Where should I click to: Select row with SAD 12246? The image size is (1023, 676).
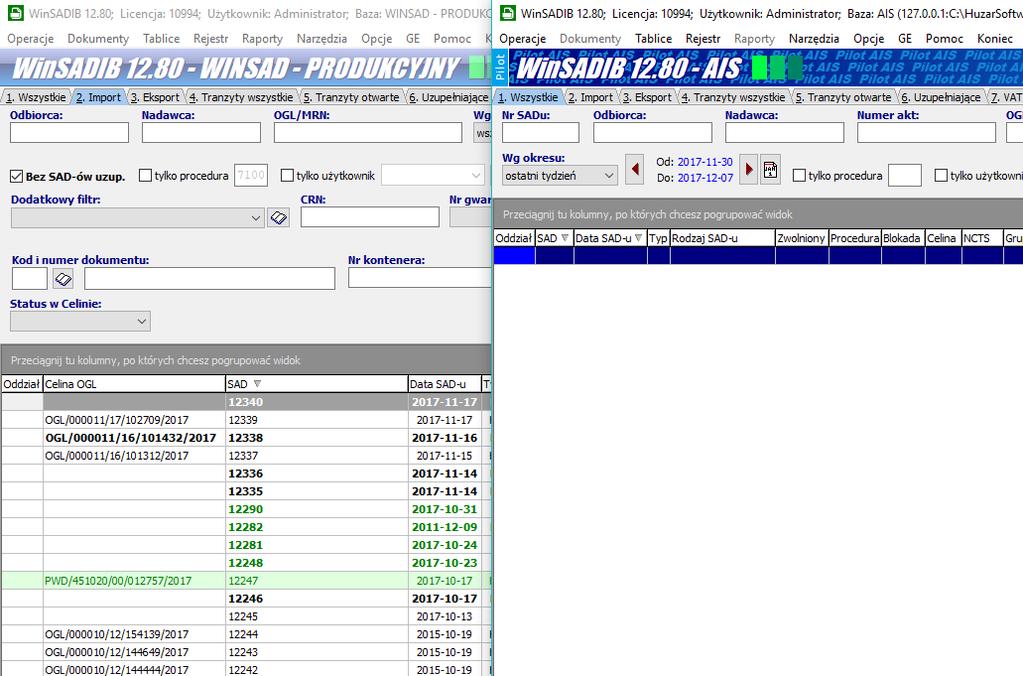coord(245,598)
